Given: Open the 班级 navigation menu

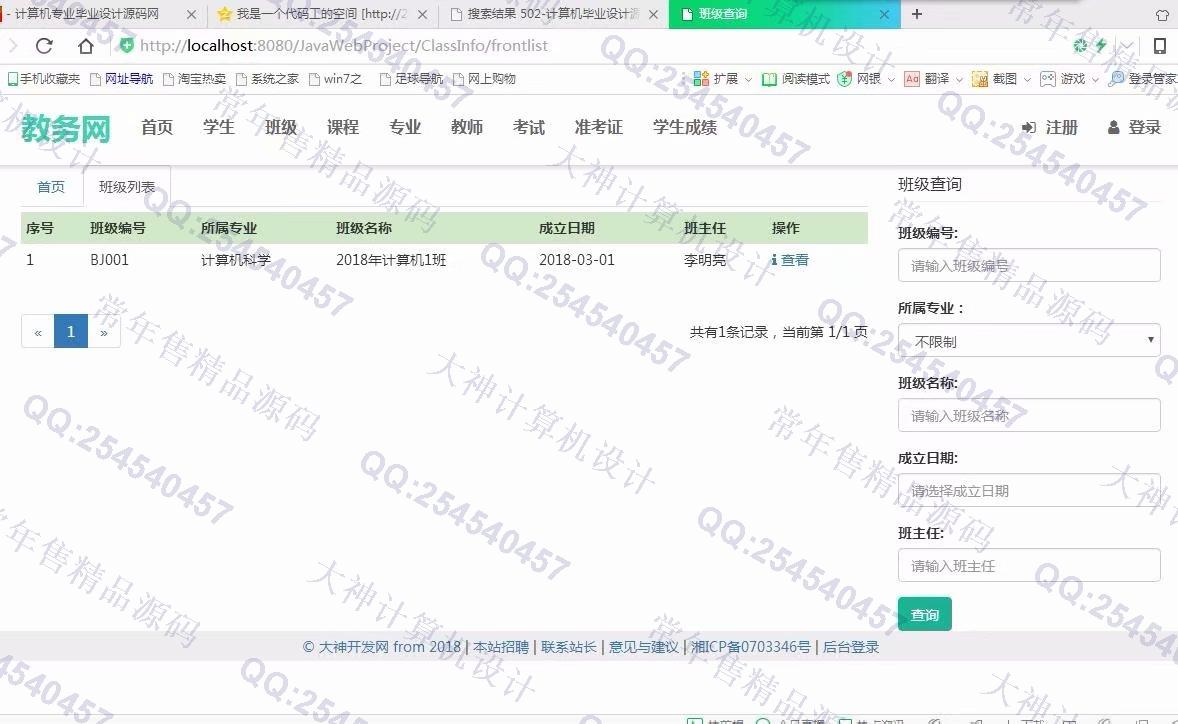Looking at the screenshot, I should tap(281, 128).
